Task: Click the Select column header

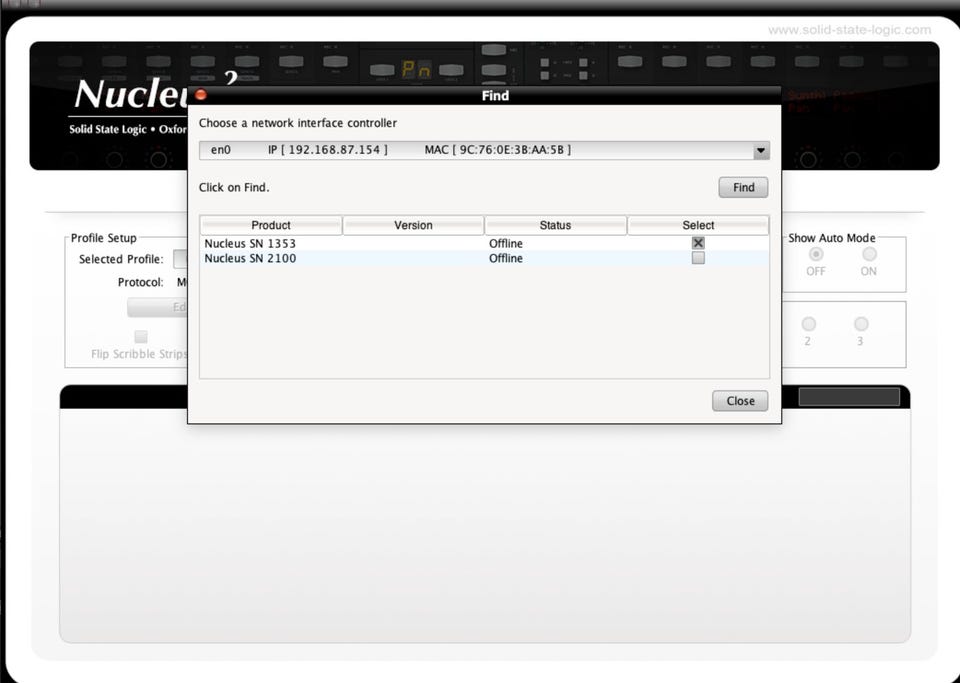Action: click(x=698, y=225)
